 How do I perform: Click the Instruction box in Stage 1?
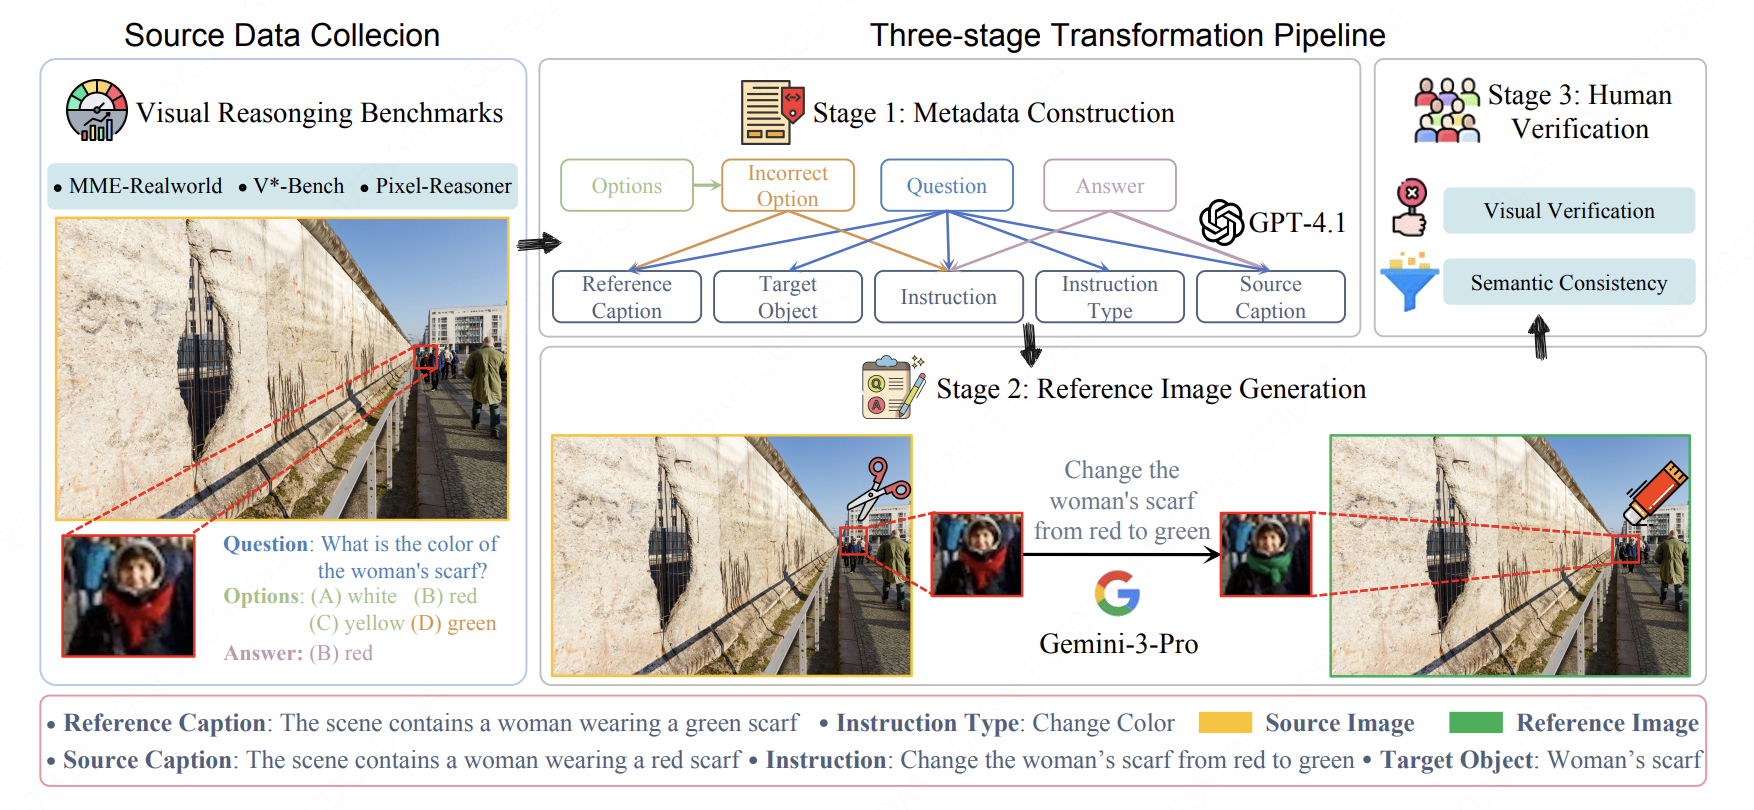(x=949, y=297)
